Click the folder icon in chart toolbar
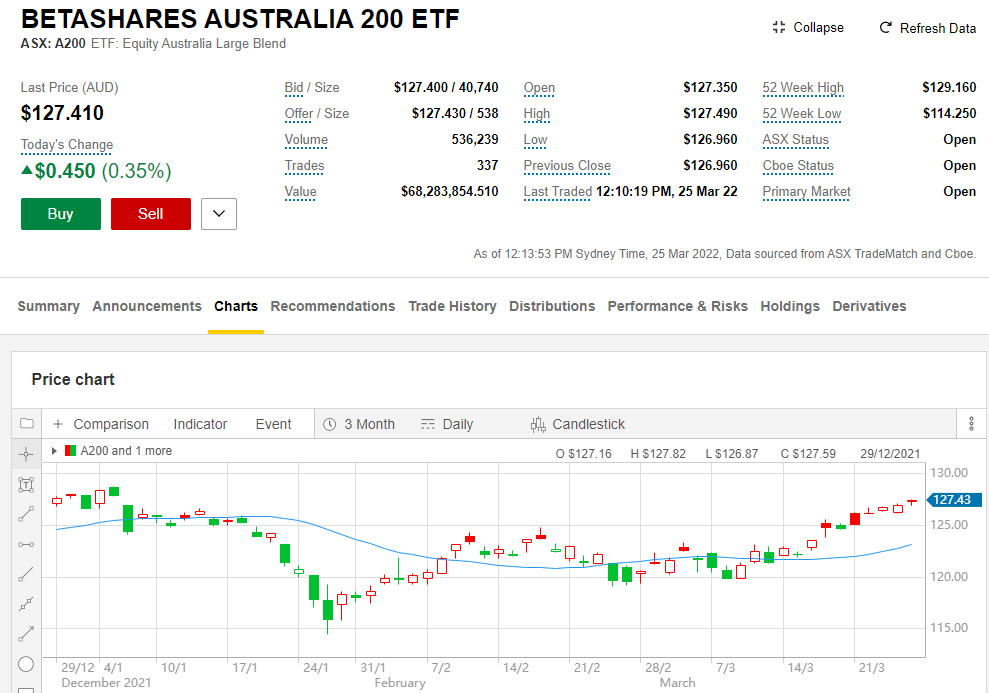Image resolution: width=989 pixels, height=693 pixels. point(26,423)
